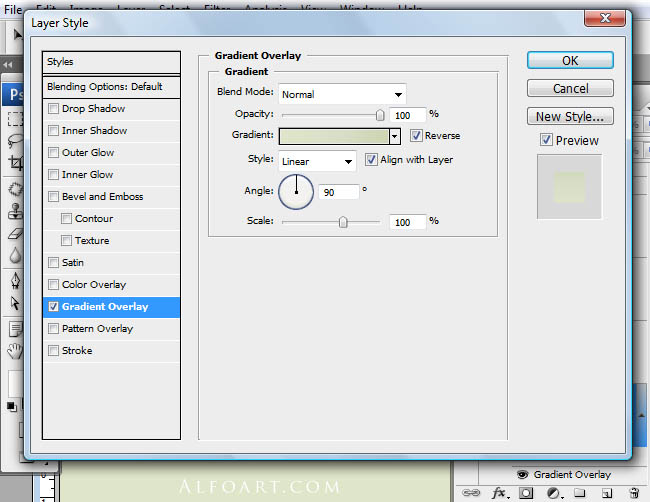Turn on Bevel and Emboss checkbox
650x502 pixels.
coord(53,196)
